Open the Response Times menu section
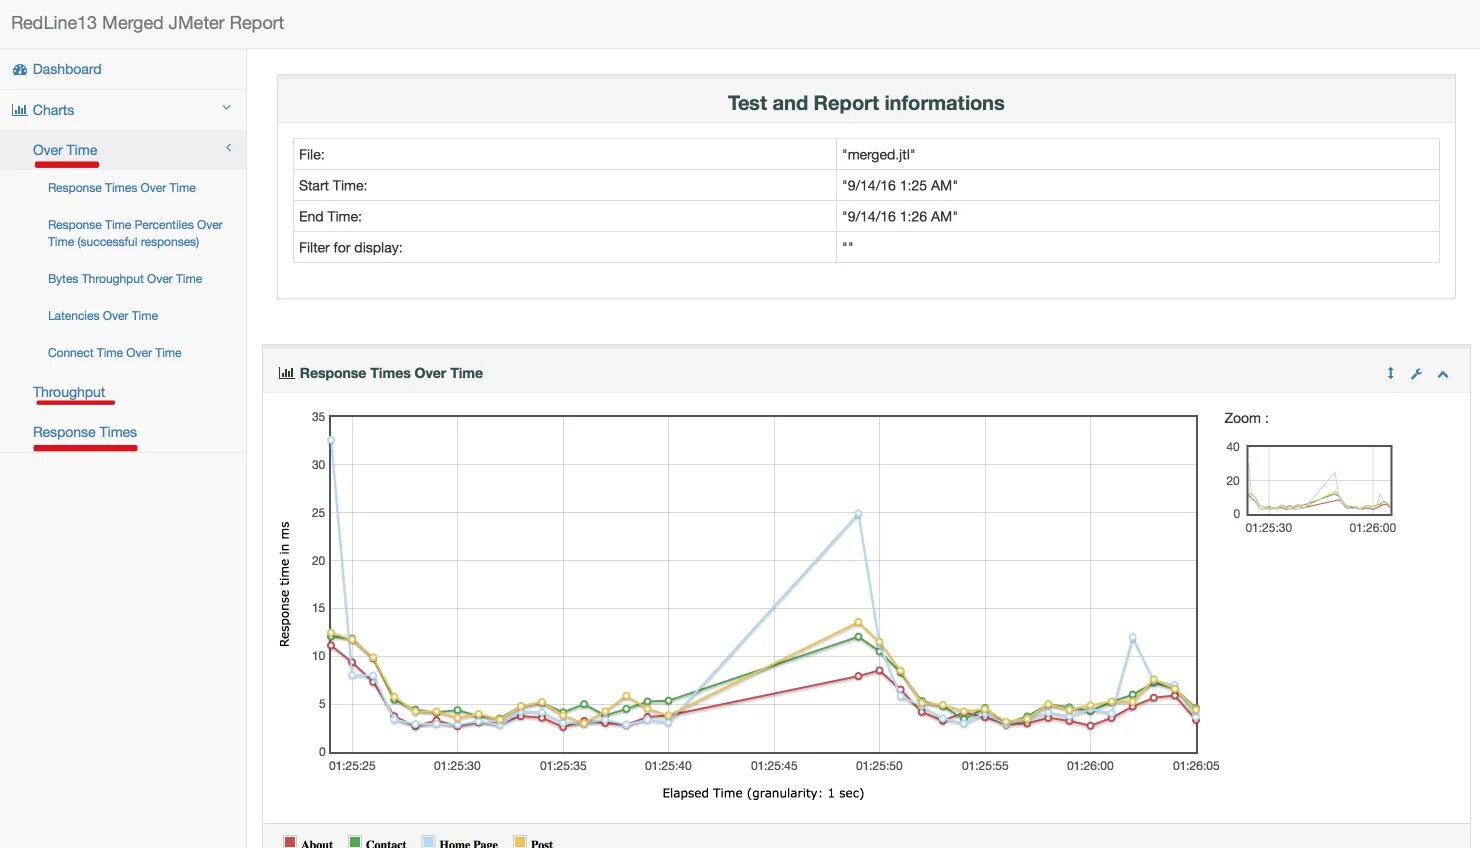Viewport: 1480px width, 848px height. pos(85,432)
